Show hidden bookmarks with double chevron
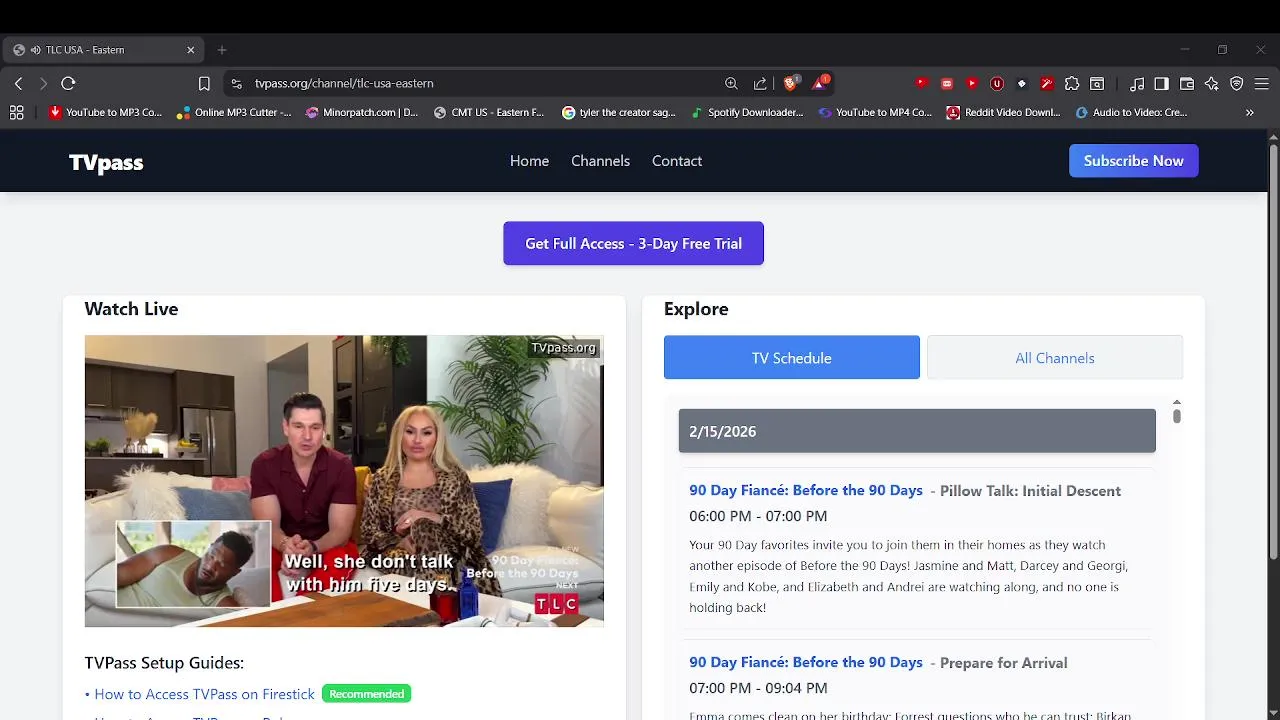Viewport: 1280px width, 720px height. click(1250, 113)
